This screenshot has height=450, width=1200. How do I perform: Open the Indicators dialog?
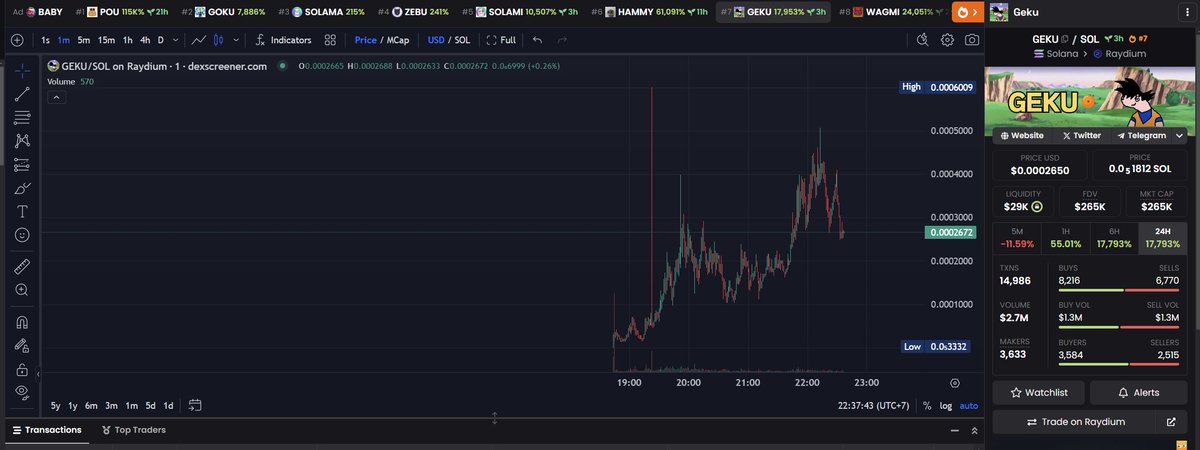(283, 40)
